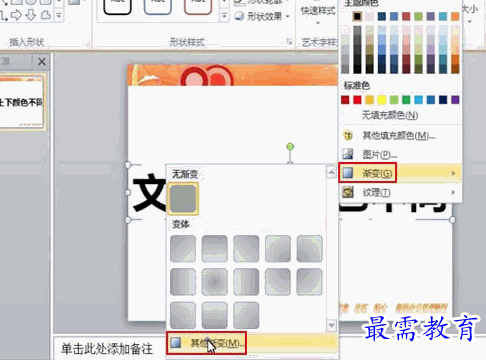The height and width of the screenshot is (360, 486).
Task: Apply third gradient variant in top row
Action: 246,249
